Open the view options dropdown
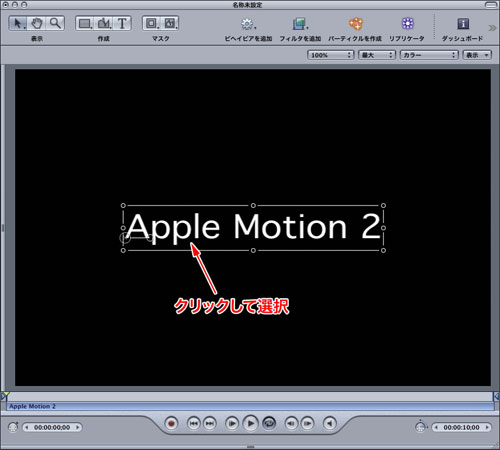The image size is (500, 450). (477, 55)
